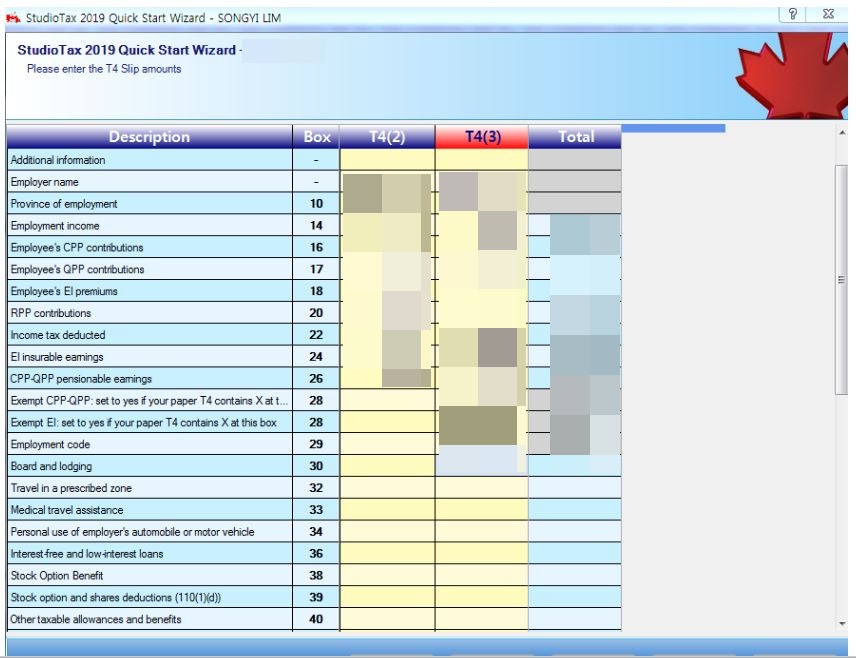
Task: Click T4(2) cell for Other taxable allowances
Action: (x=387, y=619)
